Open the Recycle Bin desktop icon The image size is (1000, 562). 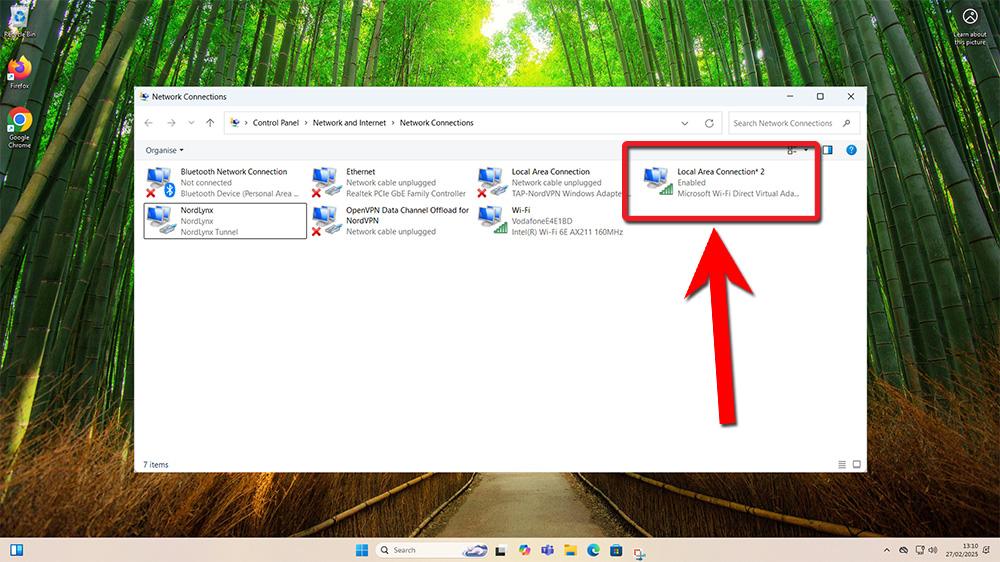point(20,21)
